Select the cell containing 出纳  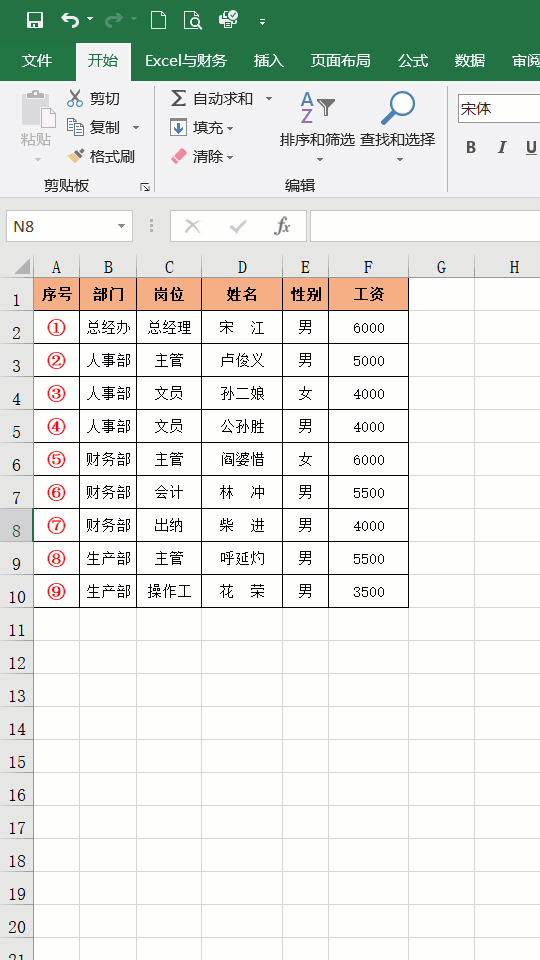click(169, 526)
